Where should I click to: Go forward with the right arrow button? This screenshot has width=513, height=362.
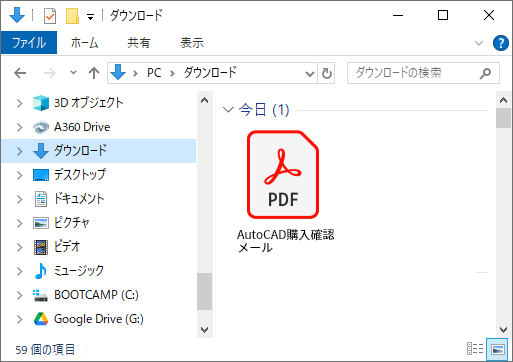pos(50,73)
